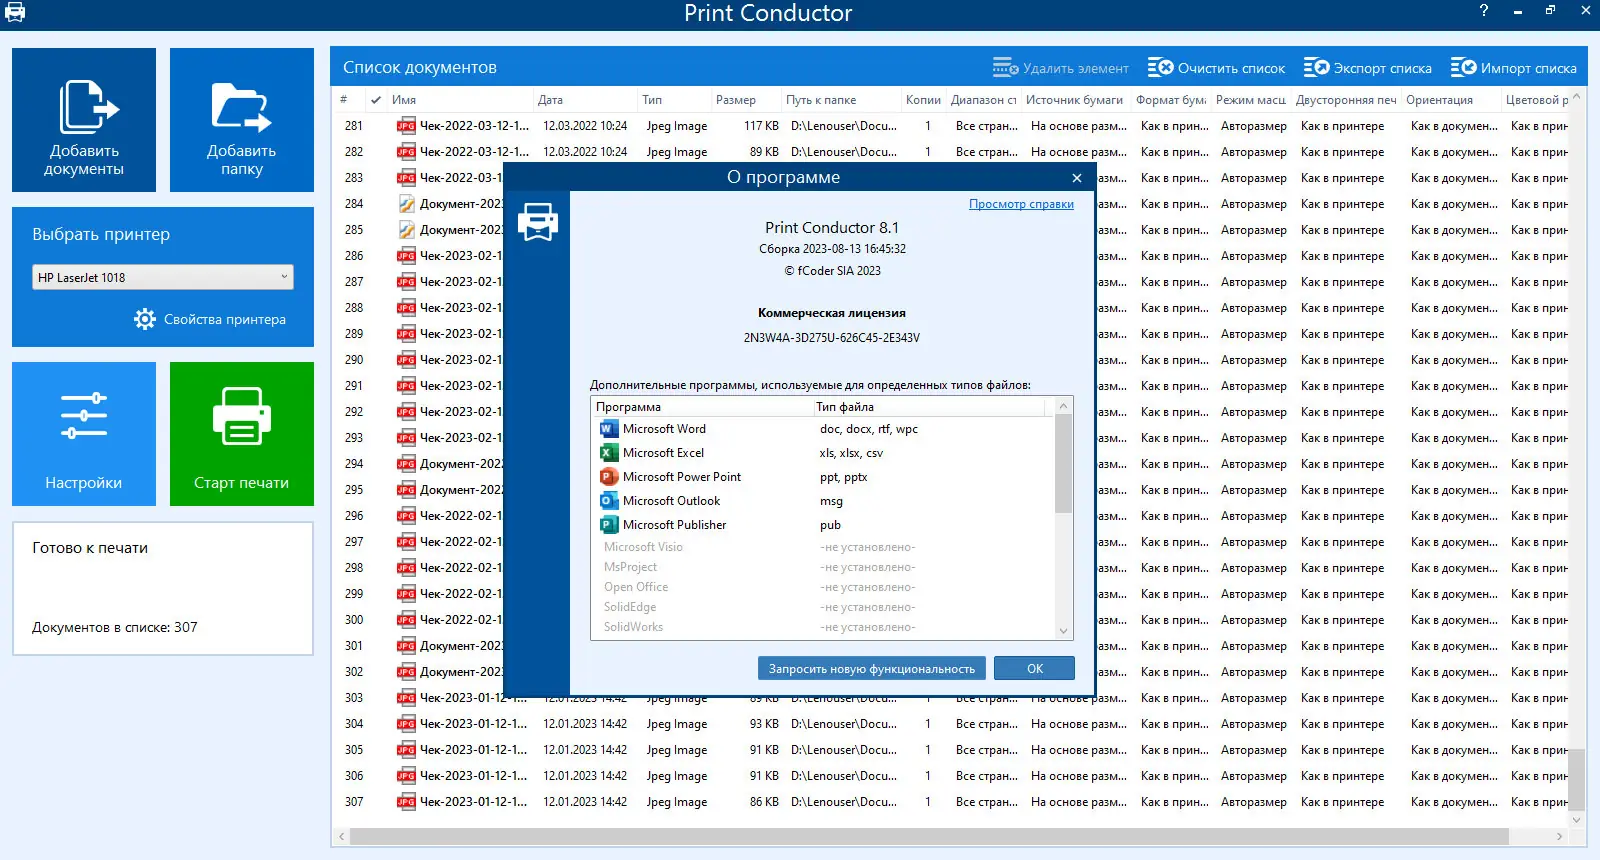Toggle checkmark column header in document list
Screen dimensions: 1600x860
point(375,100)
